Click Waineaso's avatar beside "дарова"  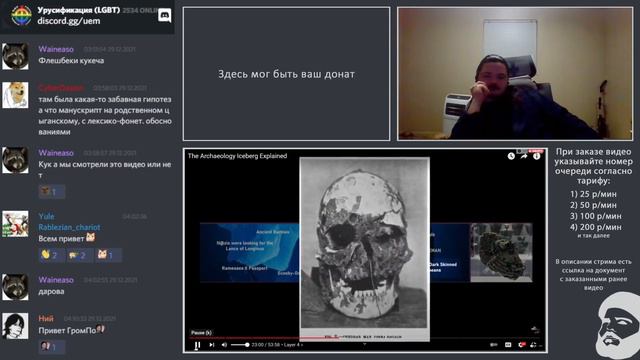click(x=16, y=287)
